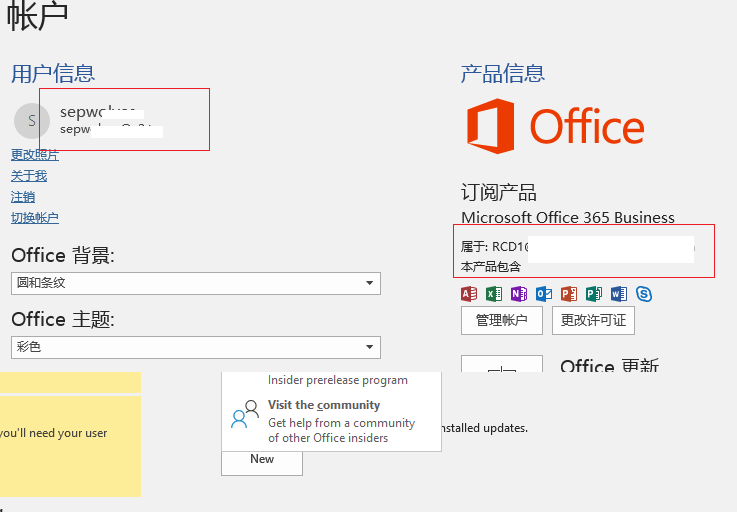
Task: Click the 用户信息 heading
Action: point(53,74)
